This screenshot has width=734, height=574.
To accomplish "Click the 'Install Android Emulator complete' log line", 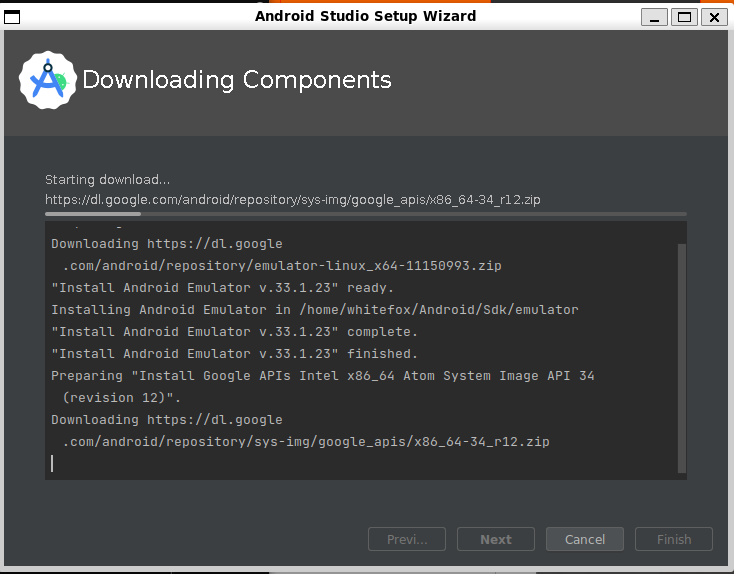I will click(234, 332).
